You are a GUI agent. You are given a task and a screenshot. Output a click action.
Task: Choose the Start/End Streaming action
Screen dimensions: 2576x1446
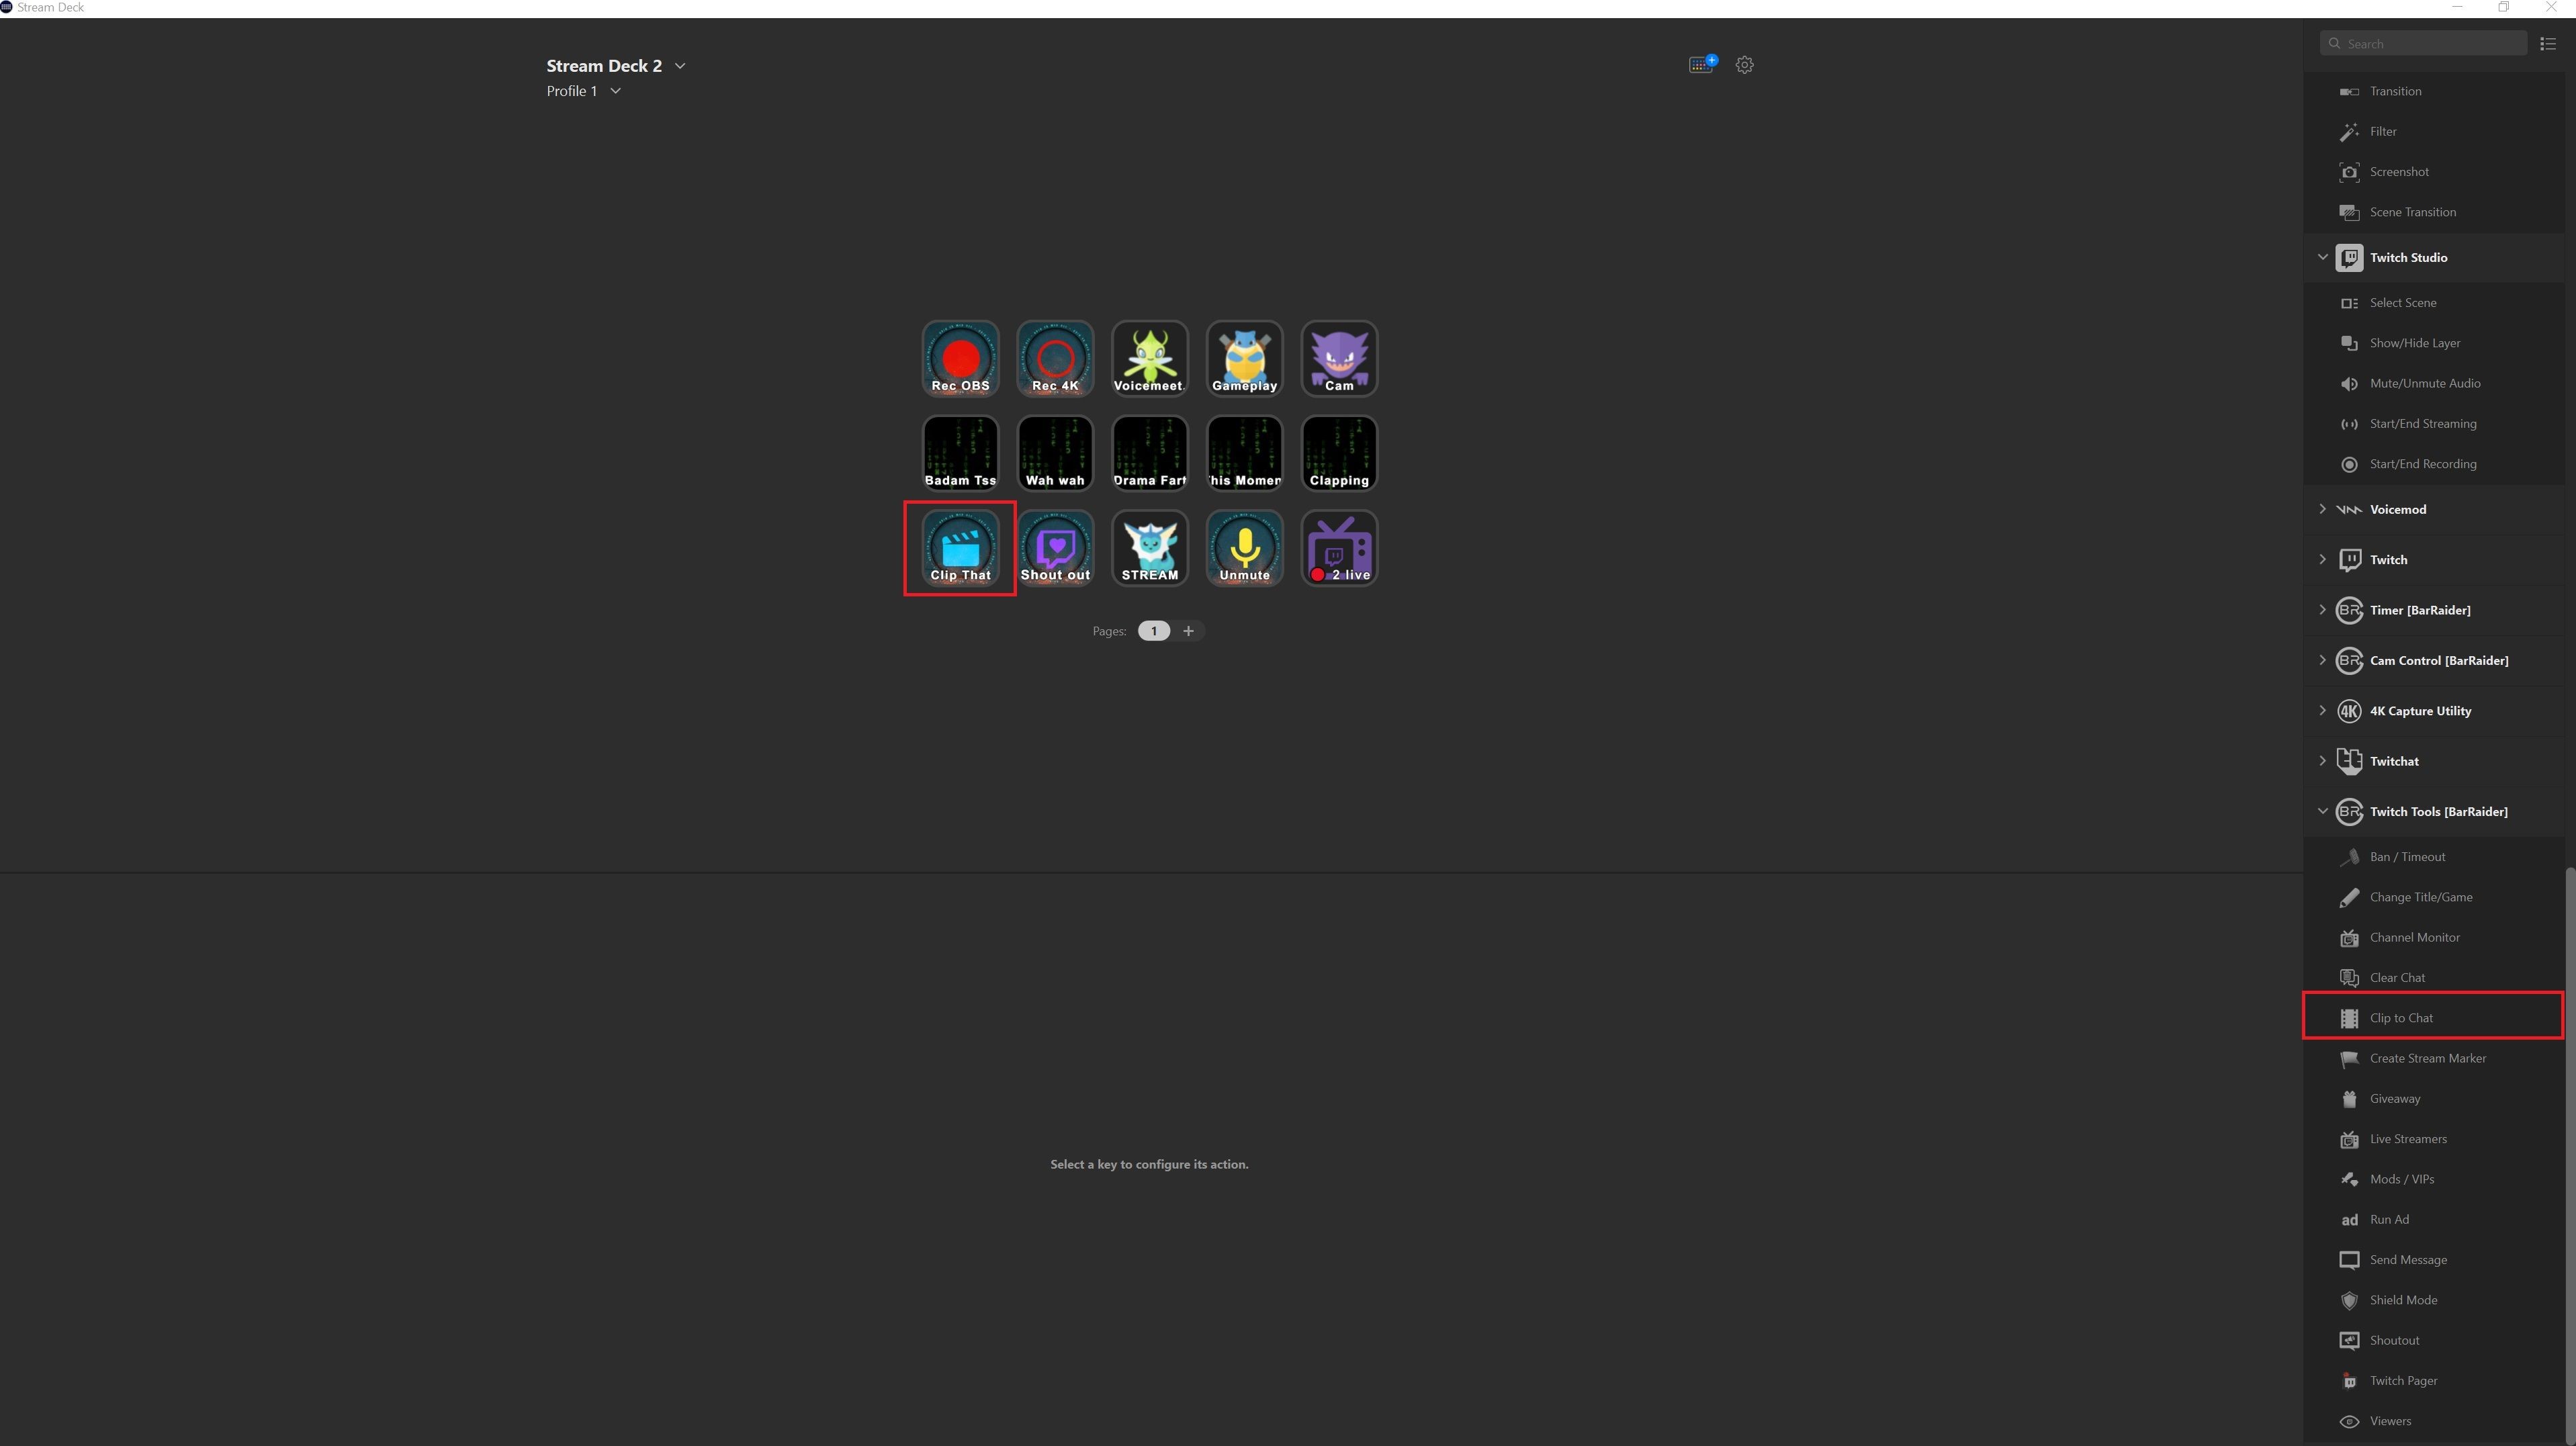tap(2434, 424)
